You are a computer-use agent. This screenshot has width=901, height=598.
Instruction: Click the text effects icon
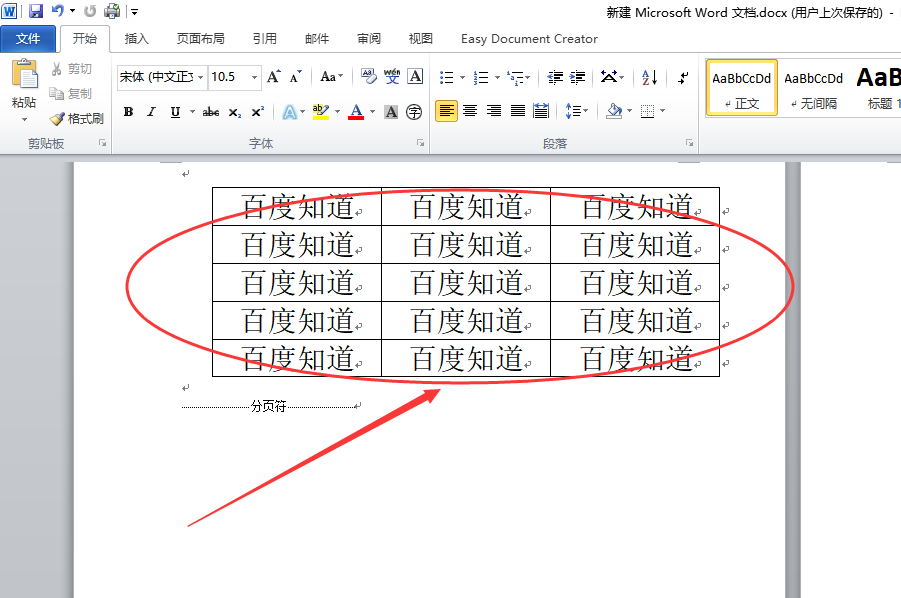pos(290,111)
